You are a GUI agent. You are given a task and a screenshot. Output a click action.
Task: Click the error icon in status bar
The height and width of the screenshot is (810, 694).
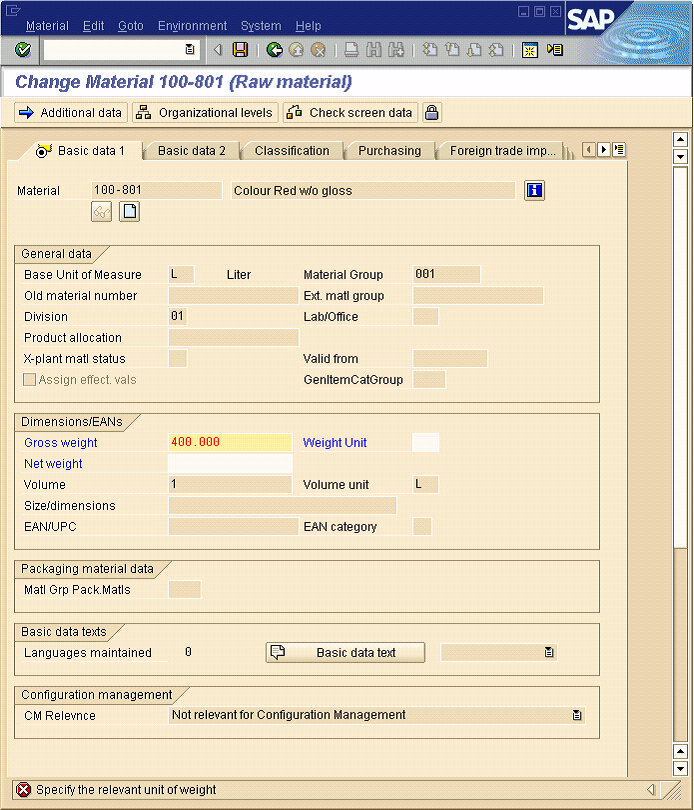click(x=23, y=790)
